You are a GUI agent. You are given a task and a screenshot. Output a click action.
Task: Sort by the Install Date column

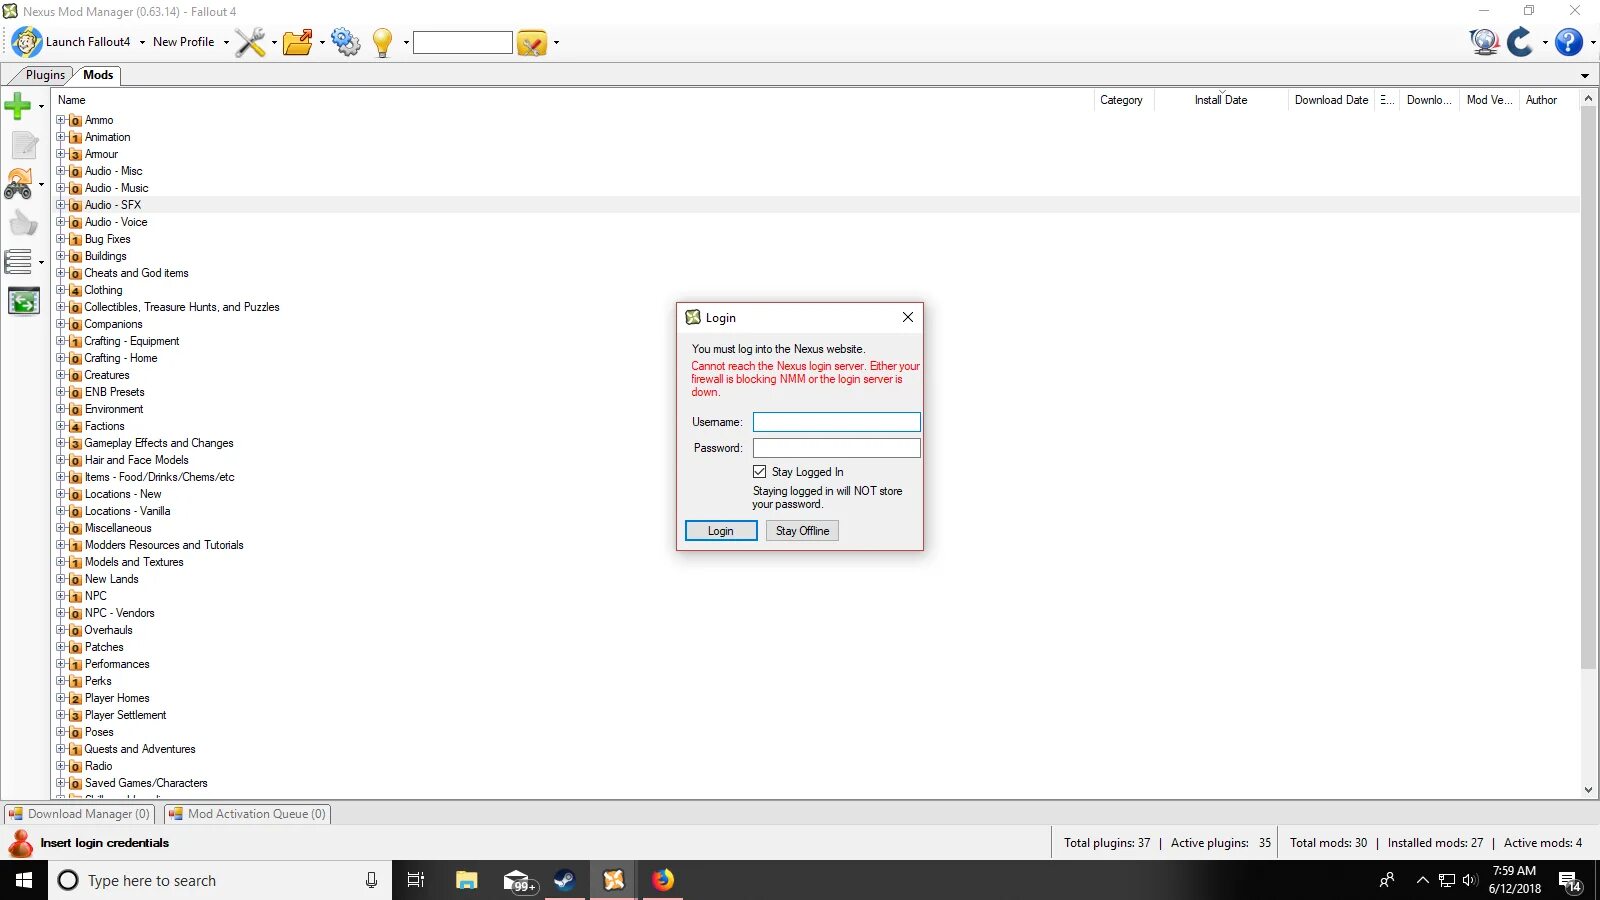1221,100
